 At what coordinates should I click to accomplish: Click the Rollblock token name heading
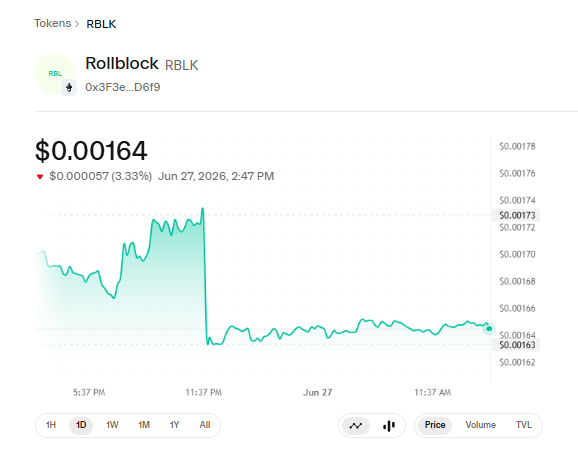(122, 63)
